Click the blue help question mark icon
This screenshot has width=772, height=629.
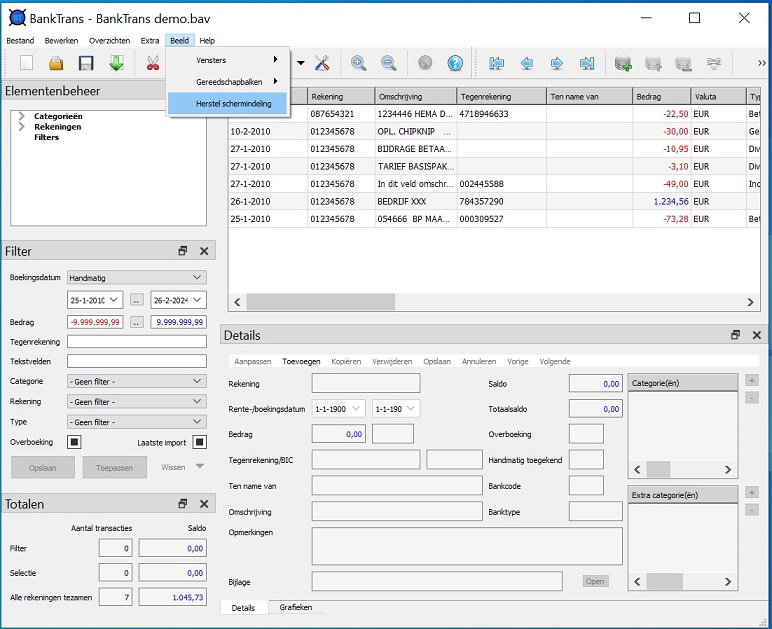pyautogui.click(x=455, y=64)
